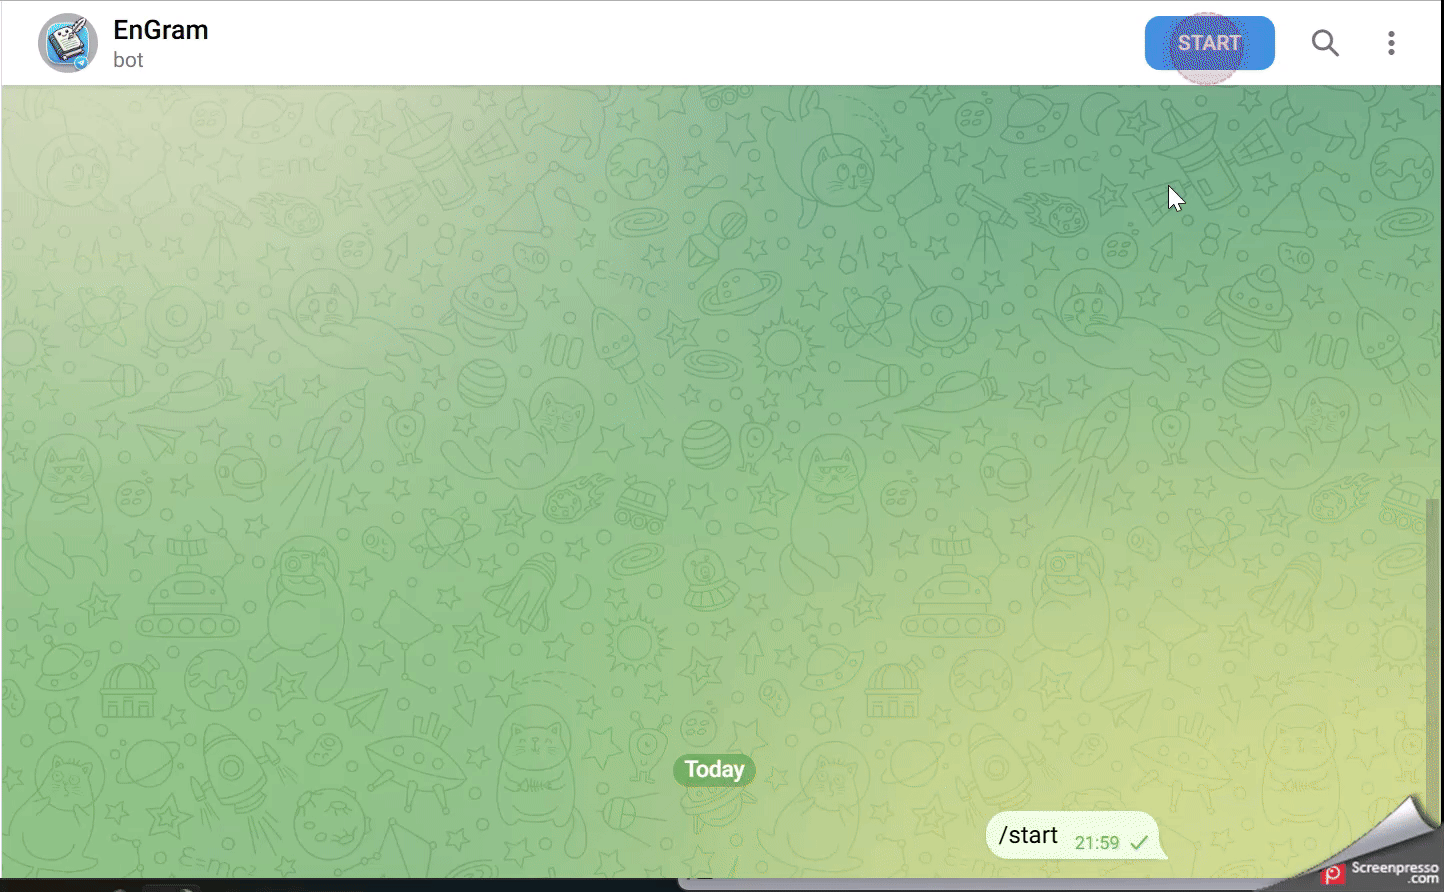This screenshot has width=1444, height=892.
Task: Click the sent checkmark on /start message
Action: tap(1138, 843)
